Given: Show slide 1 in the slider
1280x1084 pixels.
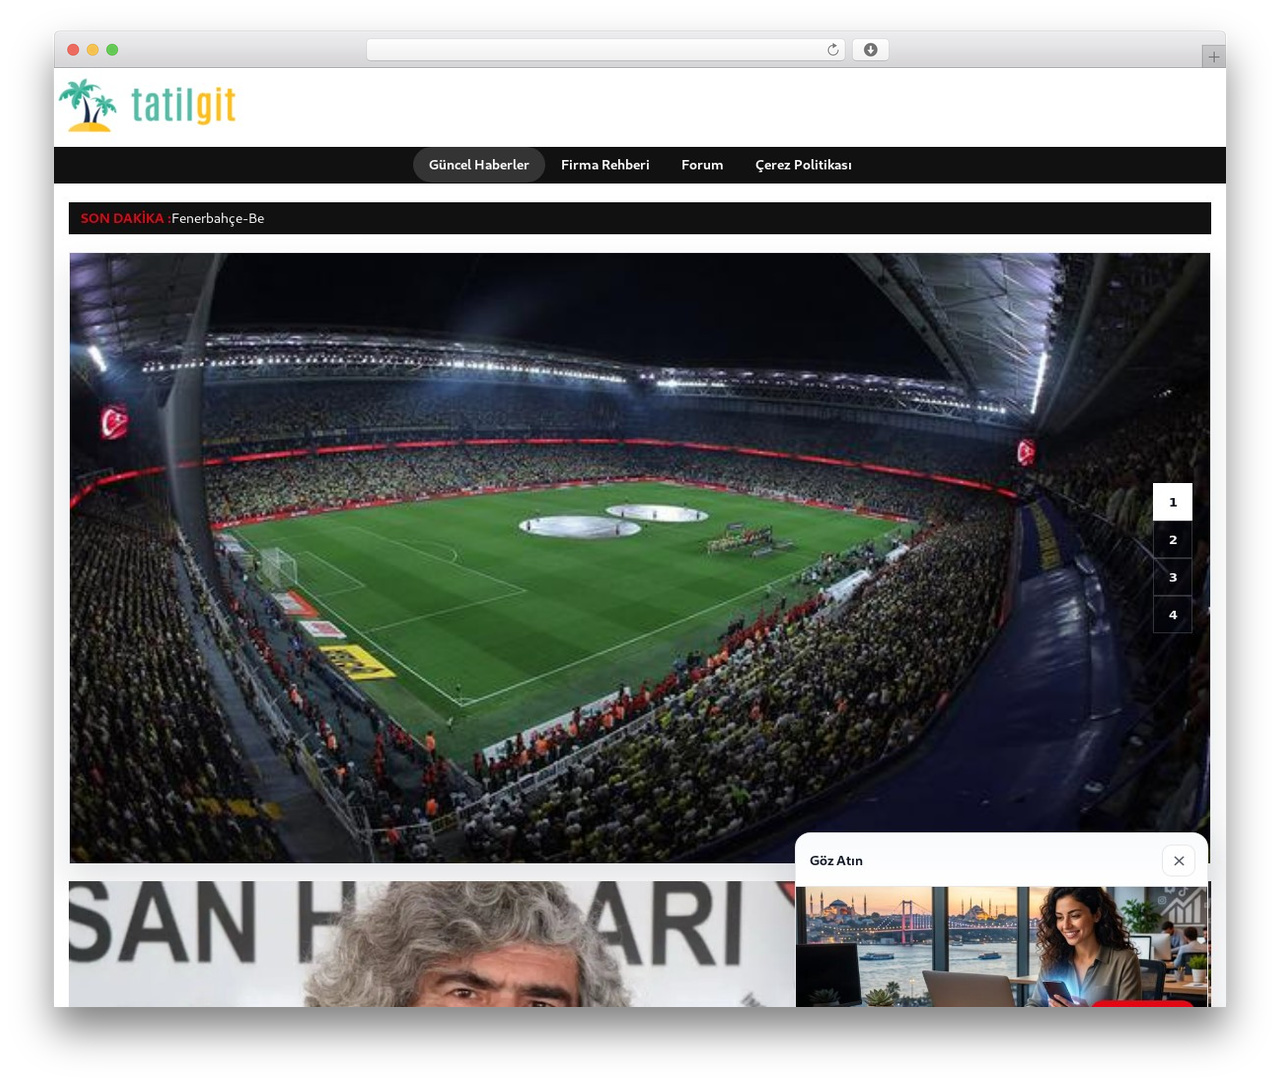Looking at the screenshot, I should tap(1172, 502).
